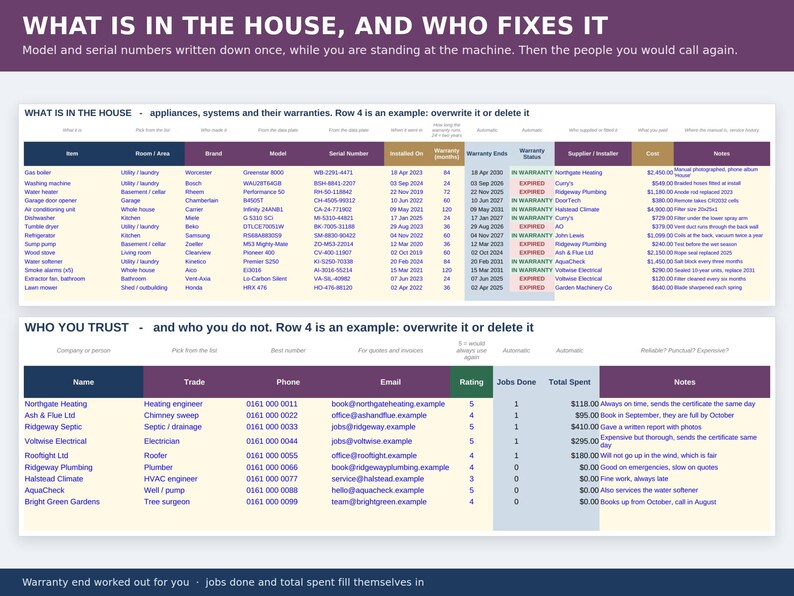Select the 'Item' column header
Screen dimensions: 794x596
click(72, 153)
